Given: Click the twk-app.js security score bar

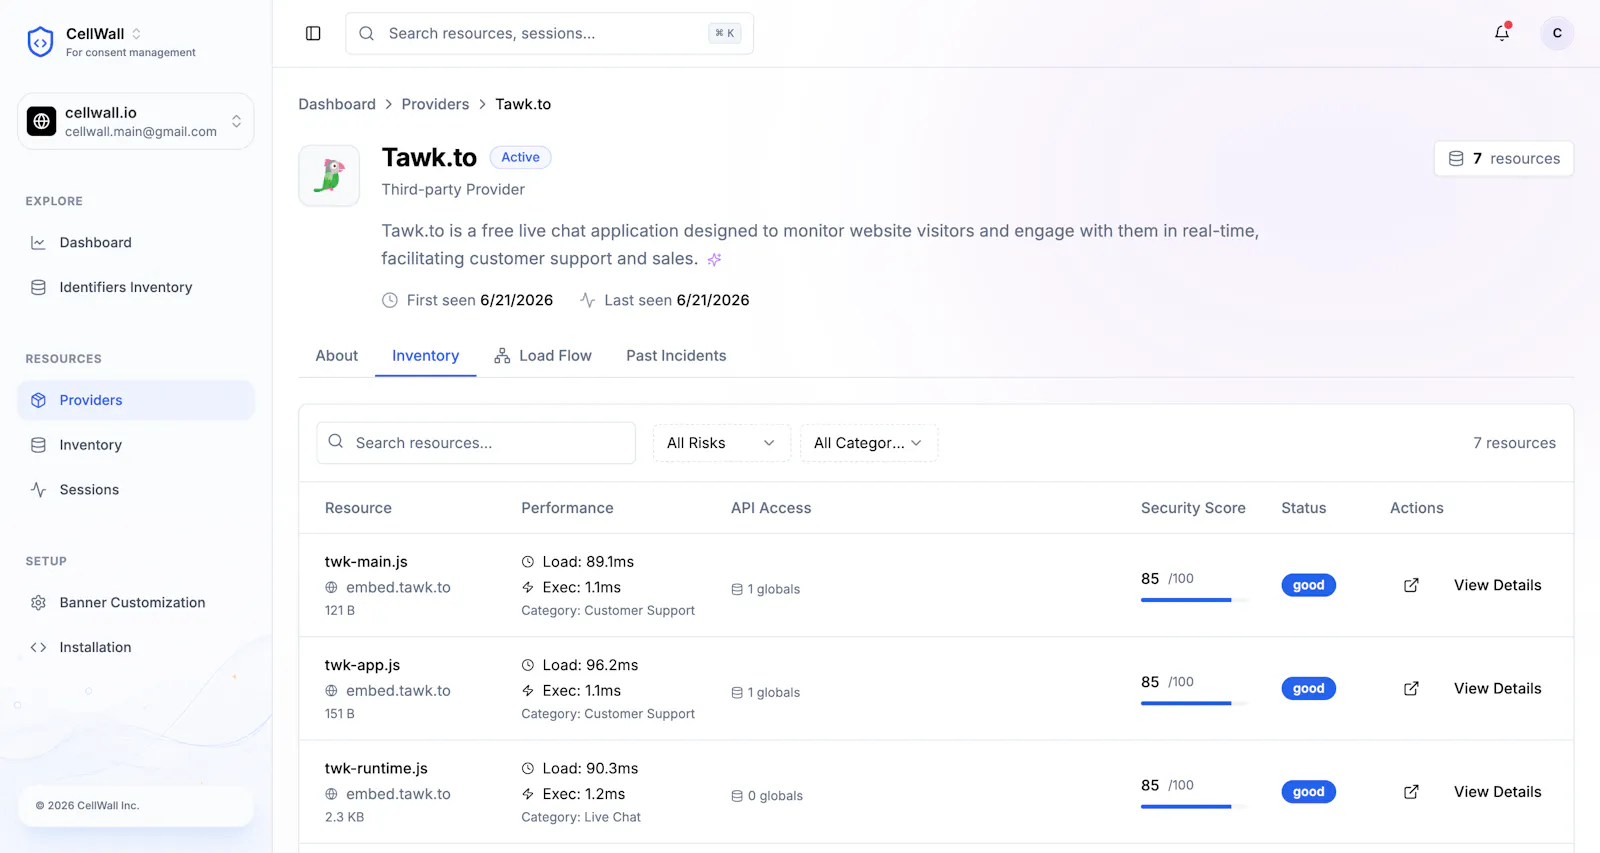Looking at the screenshot, I should pos(1194,703).
